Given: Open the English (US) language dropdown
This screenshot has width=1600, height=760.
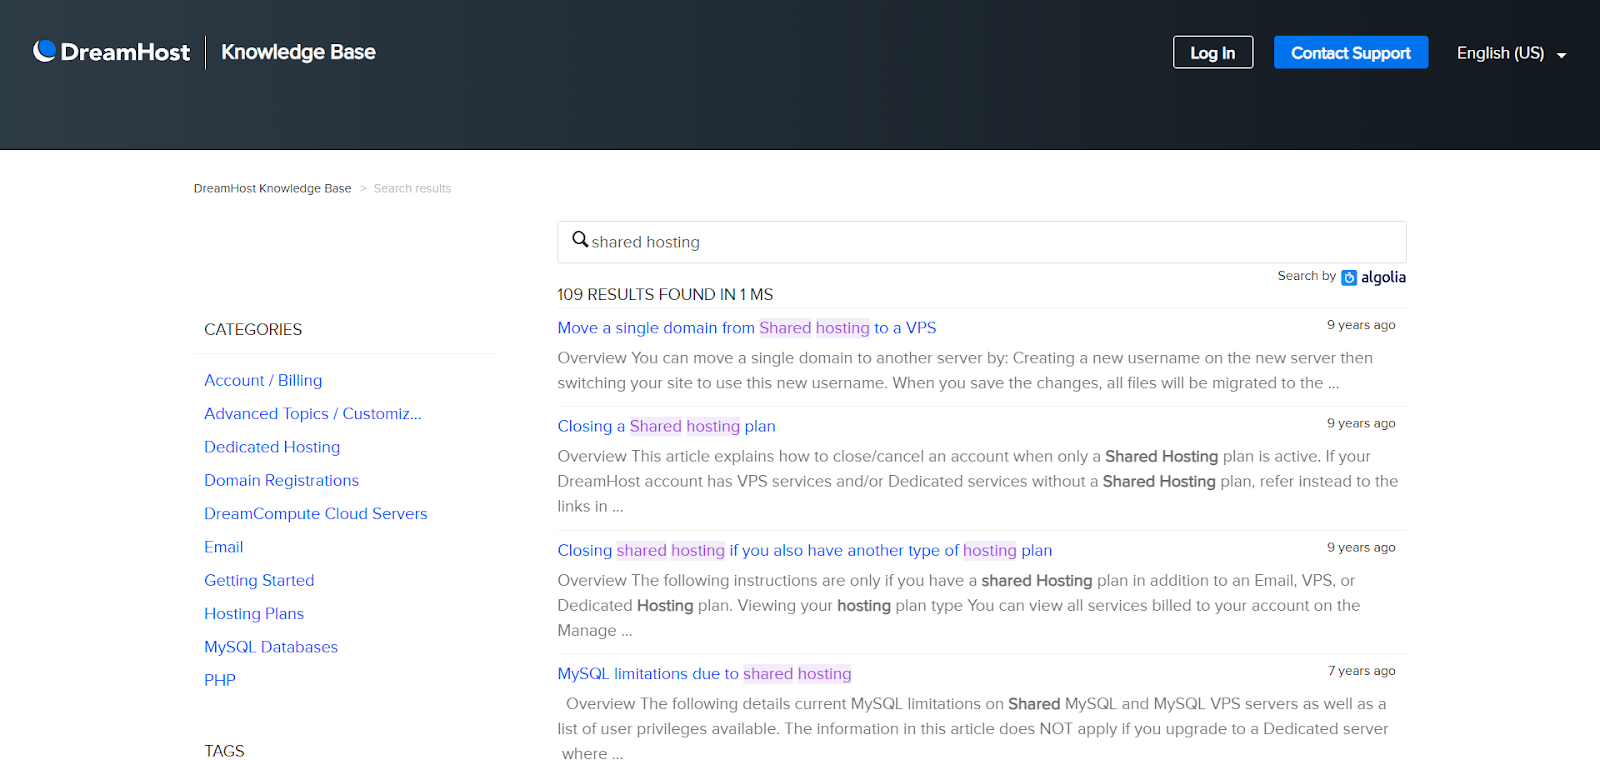Looking at the screenshot, I should point(1511,53).
